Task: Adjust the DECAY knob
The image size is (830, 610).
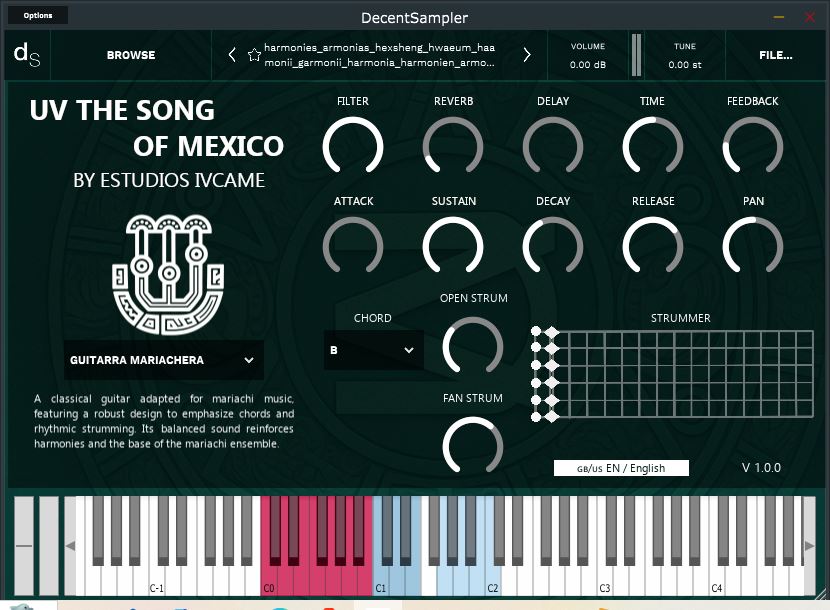Action: [x=553, y=246]
